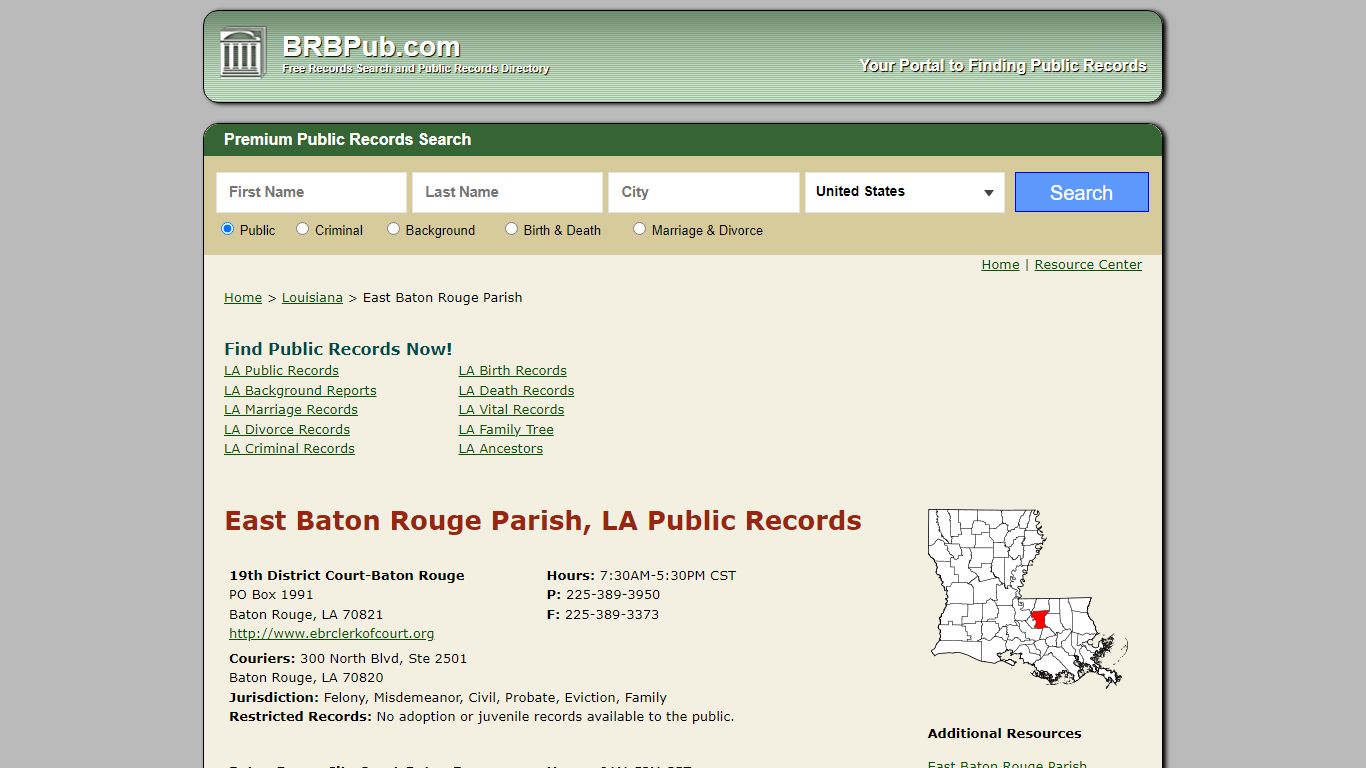The height and width of the screenshot is (768, 1366).
Task: Select the Marriage & Divorce radio button
Action: (x=639, y=229)
